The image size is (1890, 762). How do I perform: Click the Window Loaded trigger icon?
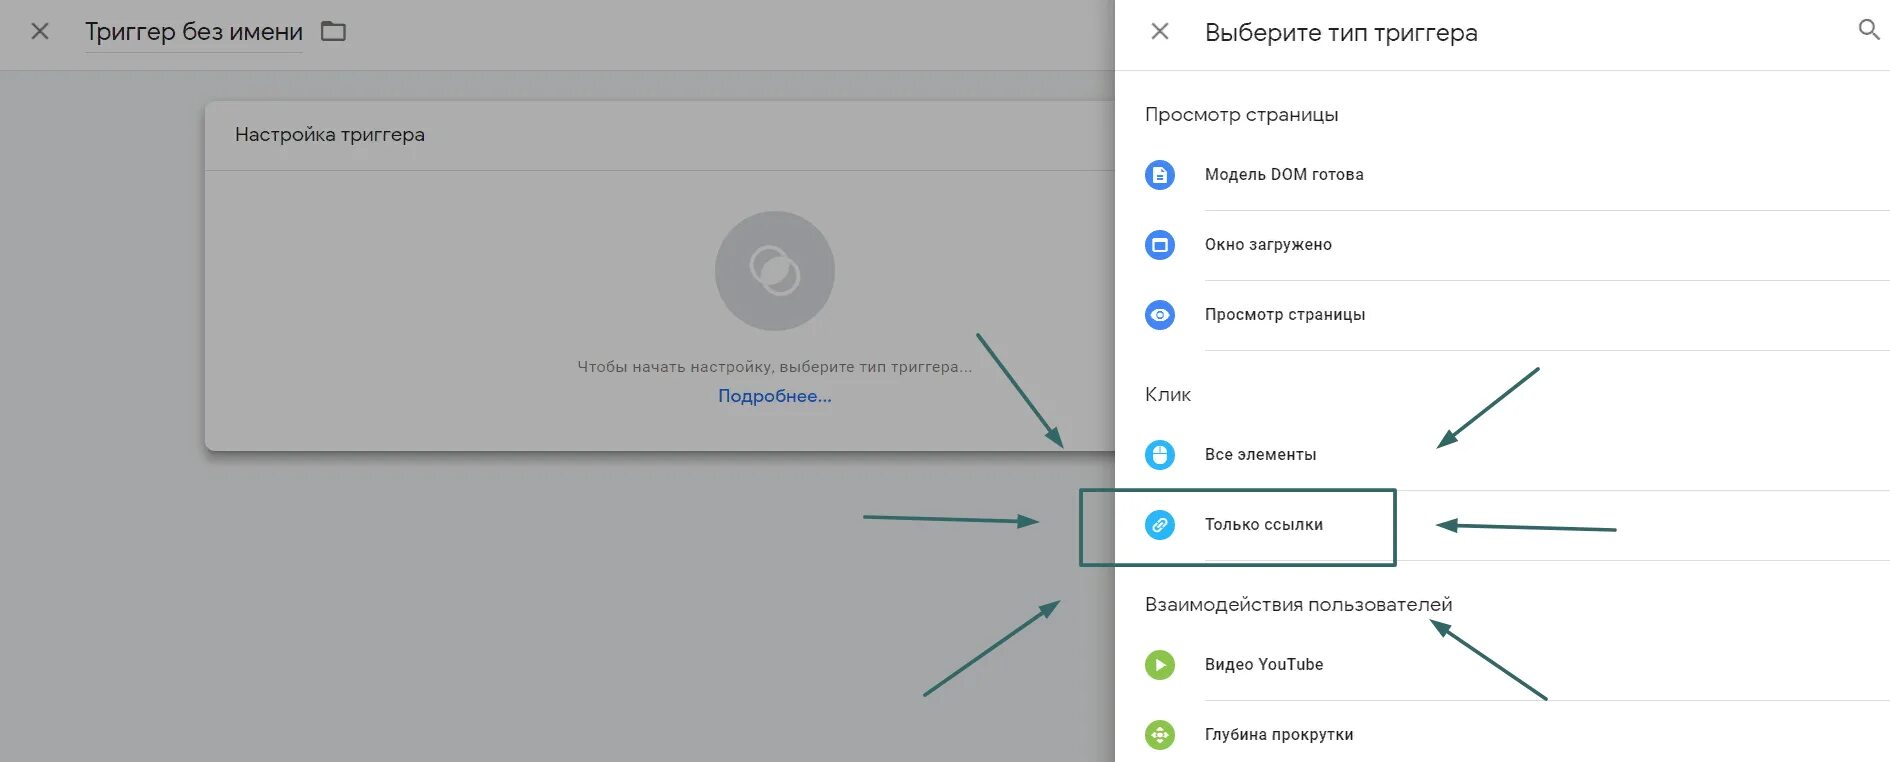(x=1160, y=245)
